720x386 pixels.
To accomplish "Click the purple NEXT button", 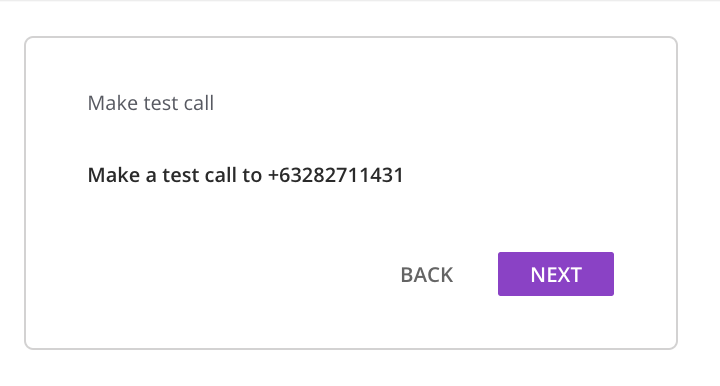I will click(556, 274).
